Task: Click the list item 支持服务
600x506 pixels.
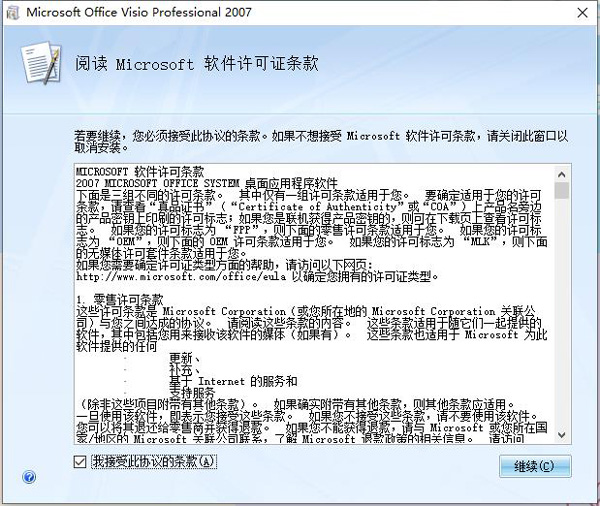Action: [x=192, y=393]
